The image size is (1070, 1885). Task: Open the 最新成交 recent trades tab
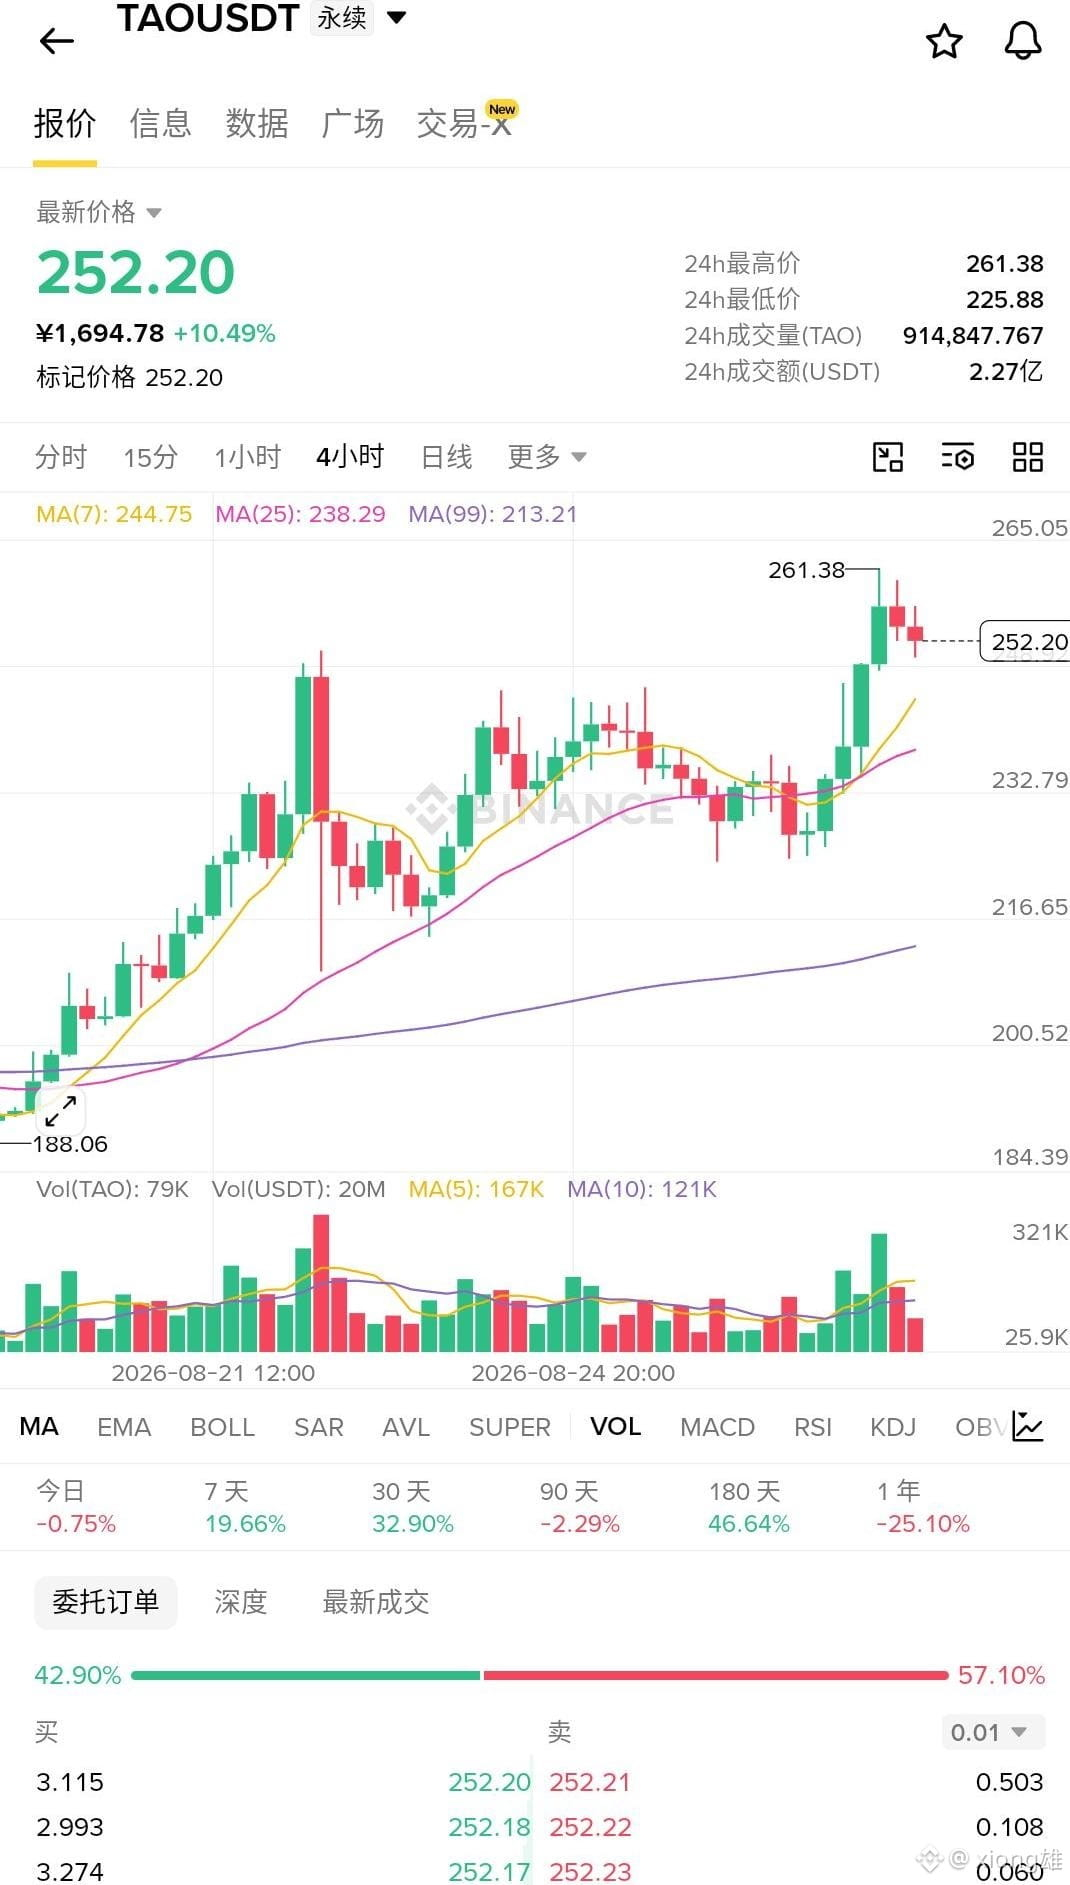pos(376,1602)
